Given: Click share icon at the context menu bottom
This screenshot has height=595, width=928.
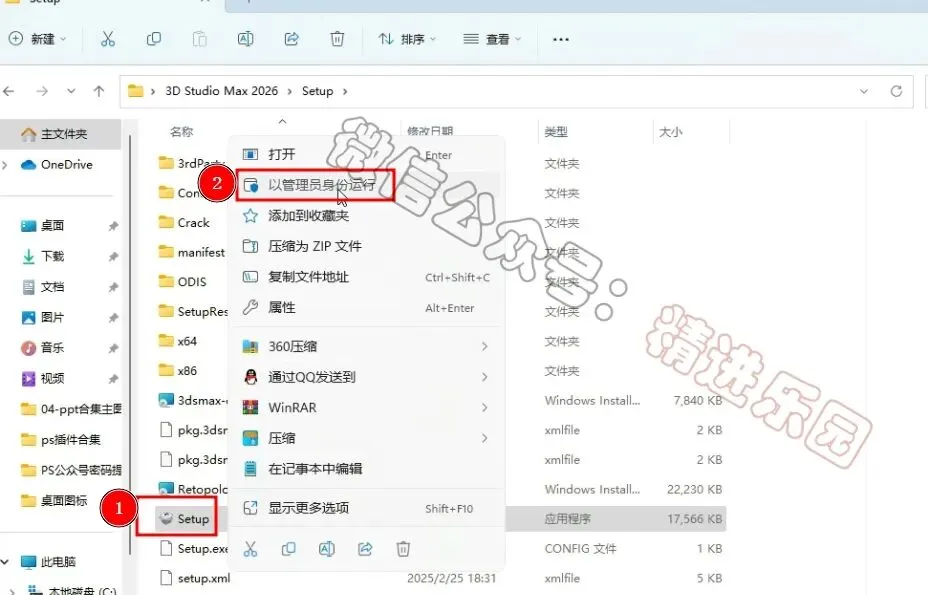Looking at the screenshot, I should (x=365, y=549).
